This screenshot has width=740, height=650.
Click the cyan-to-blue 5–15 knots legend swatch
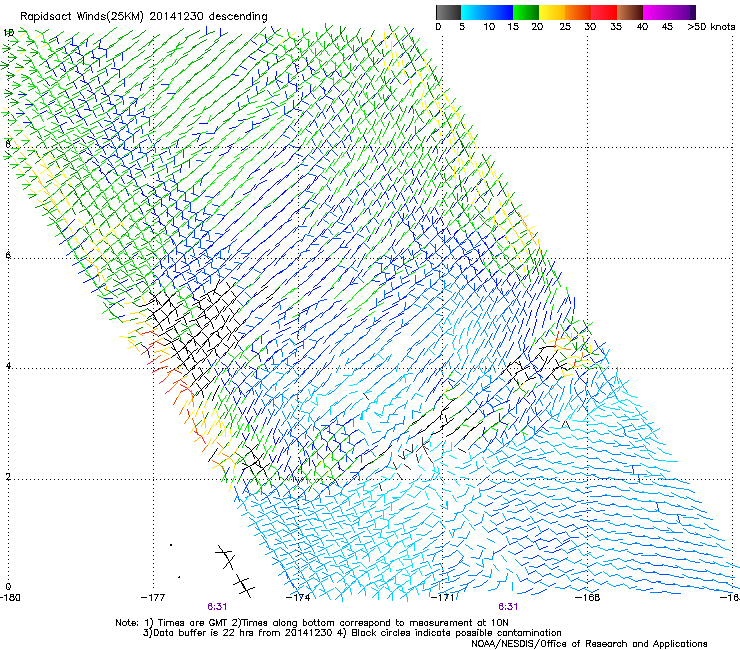pyautogui.click(x=487, y=12)
